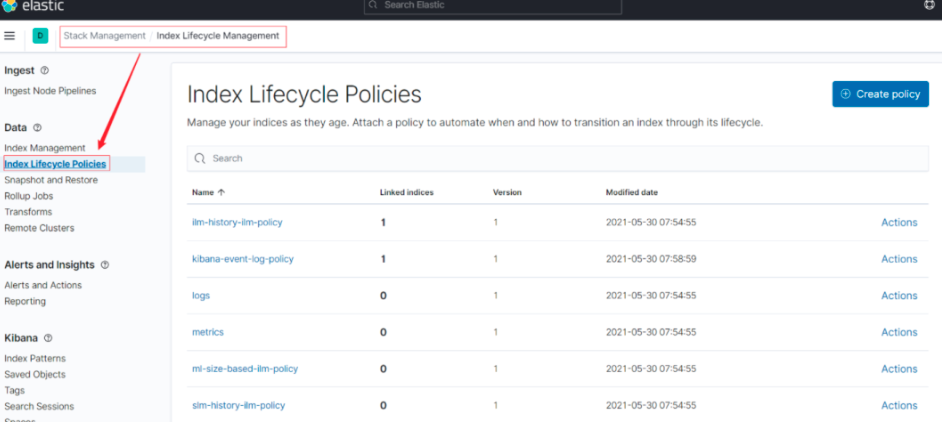This screenshot has width=942, height=422.
Task: Click the Search Elastic top bar
Action: tap(492, 6)
